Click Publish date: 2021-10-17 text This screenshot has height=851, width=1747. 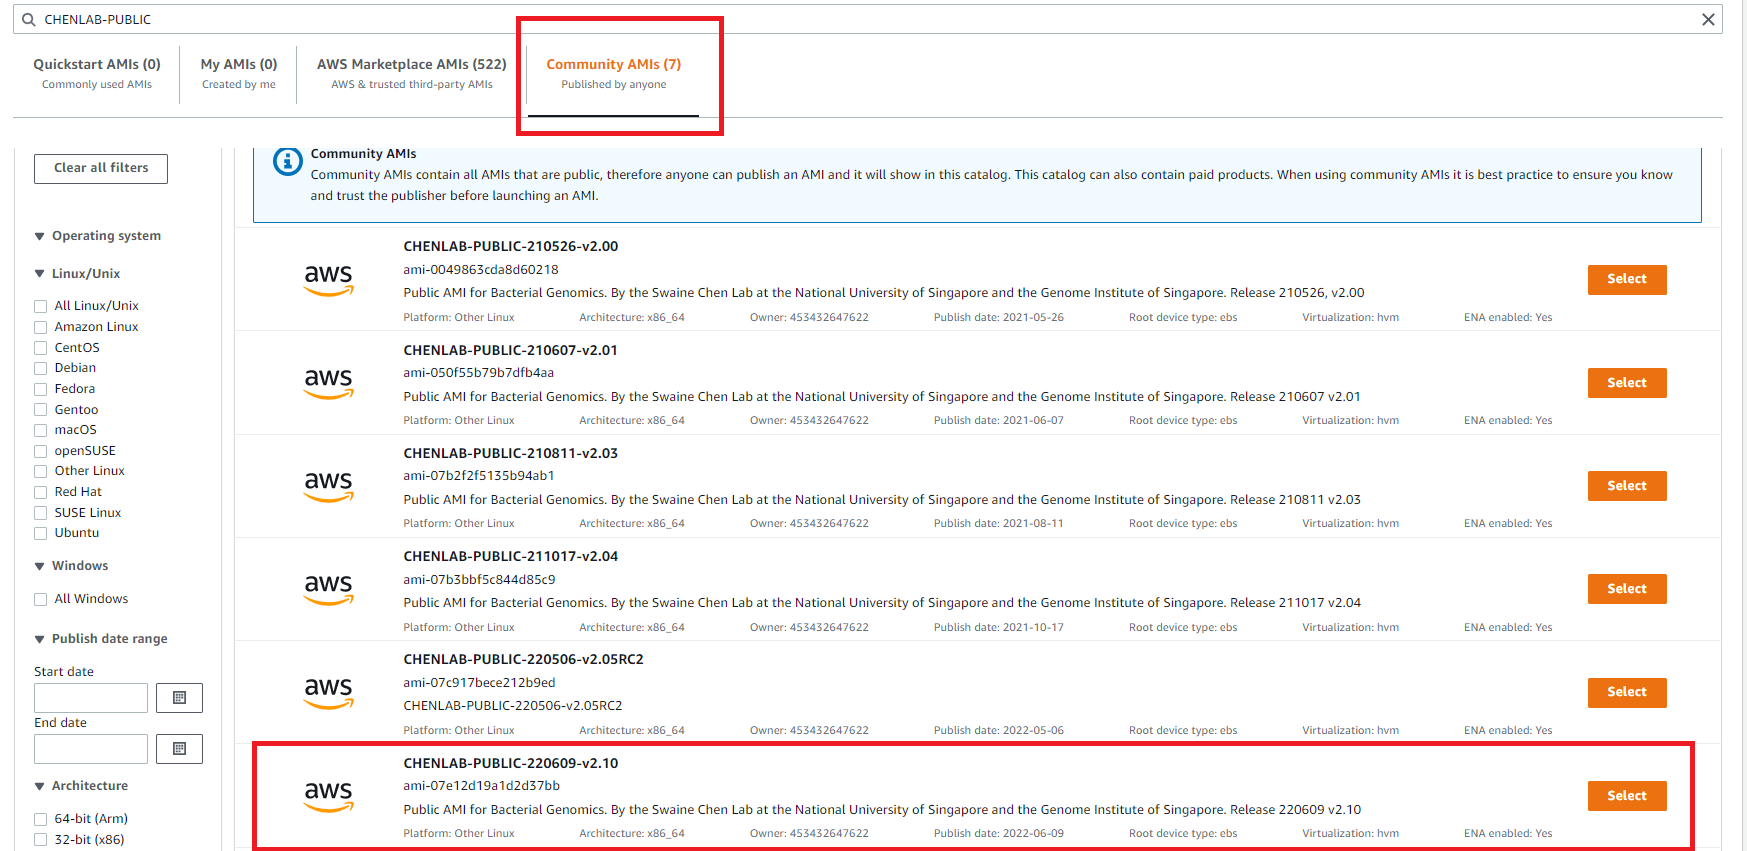coord(999,628)
